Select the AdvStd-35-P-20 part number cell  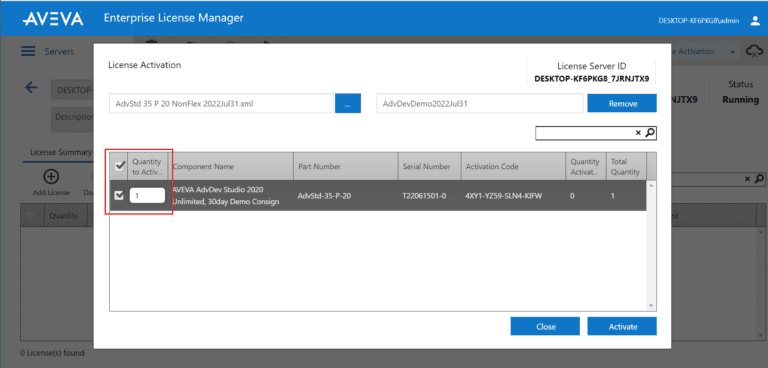(x=324, y=196)
